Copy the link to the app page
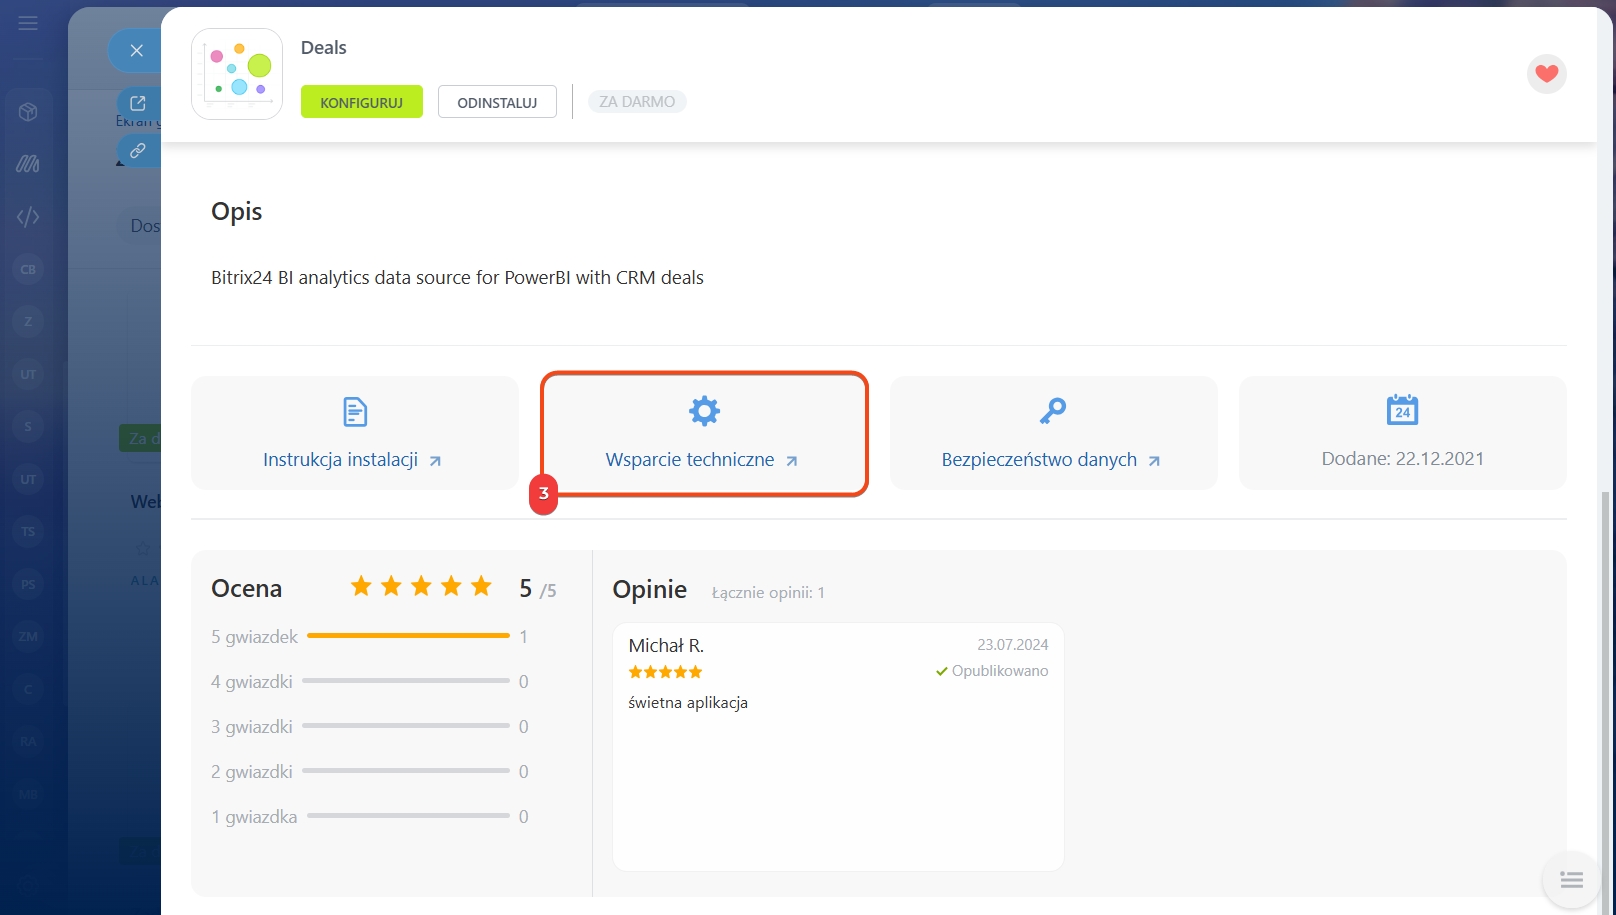The image size is (1616, 915). (138, 151)
